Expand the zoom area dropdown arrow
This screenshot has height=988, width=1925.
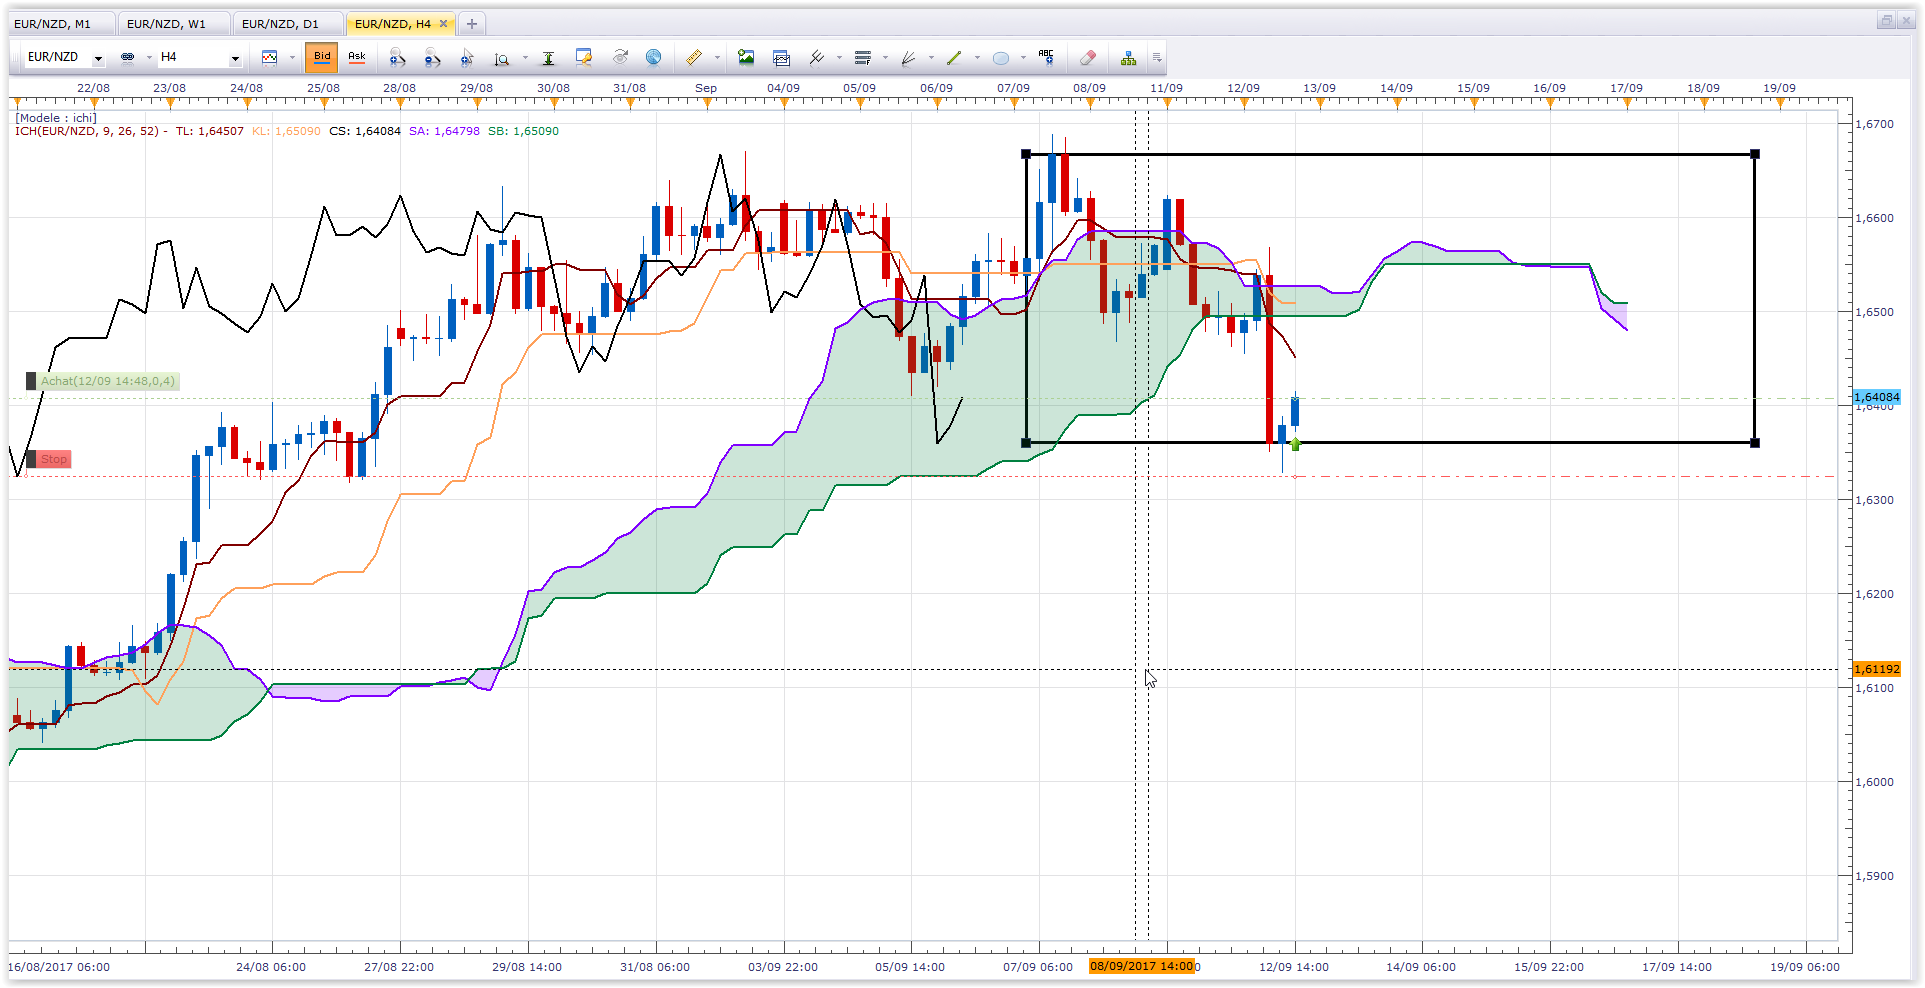[525, 58]
